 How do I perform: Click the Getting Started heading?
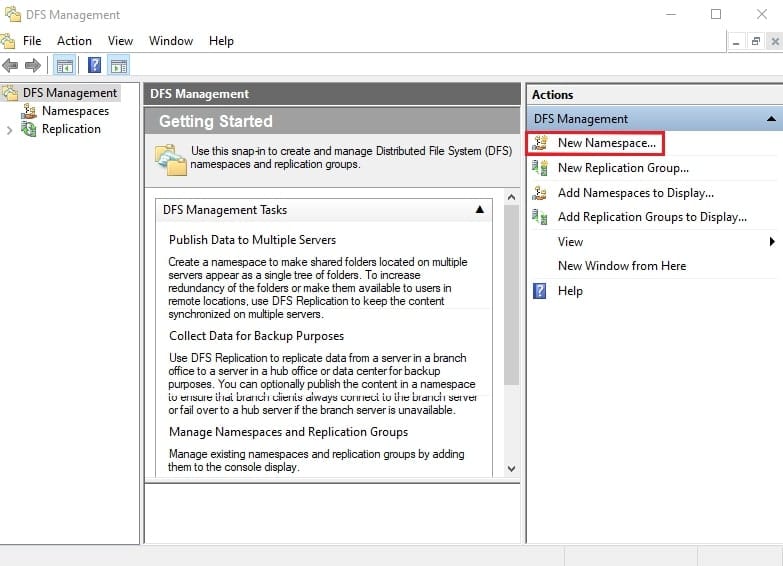coord(216,121)
